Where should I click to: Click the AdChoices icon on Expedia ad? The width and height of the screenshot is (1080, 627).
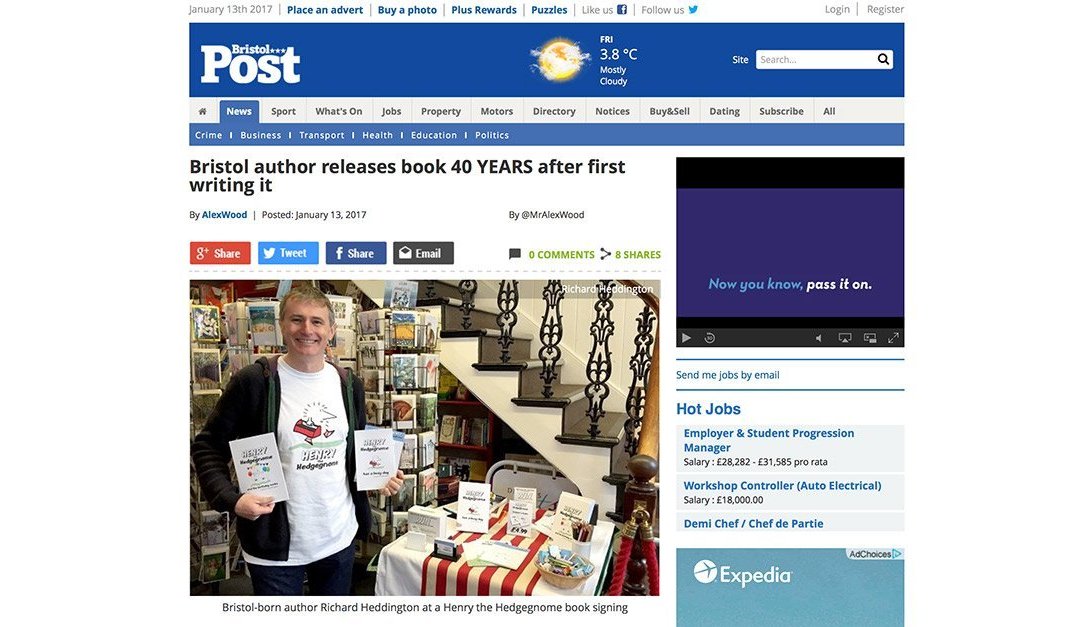point(897,553)
